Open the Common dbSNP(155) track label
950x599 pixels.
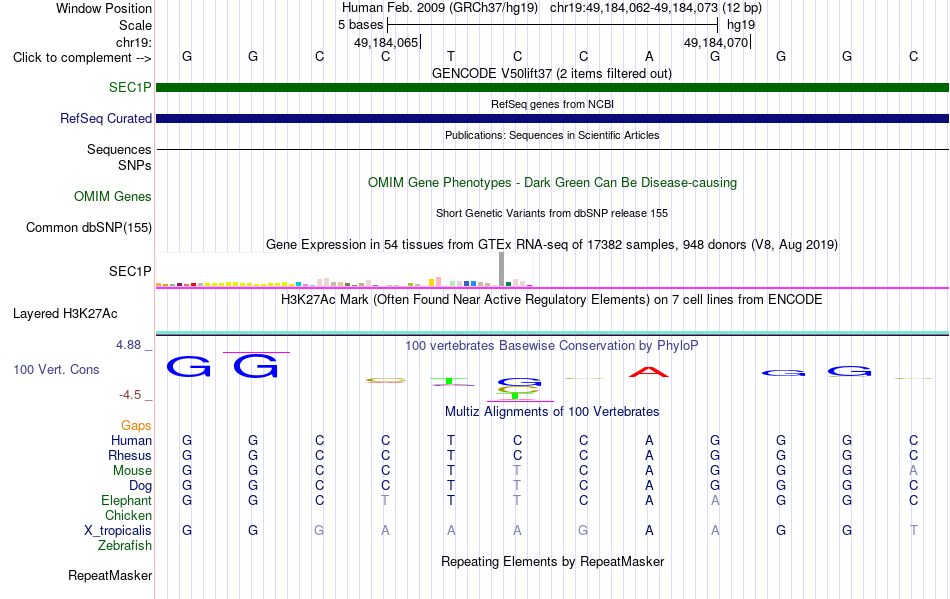coord(88,227)
